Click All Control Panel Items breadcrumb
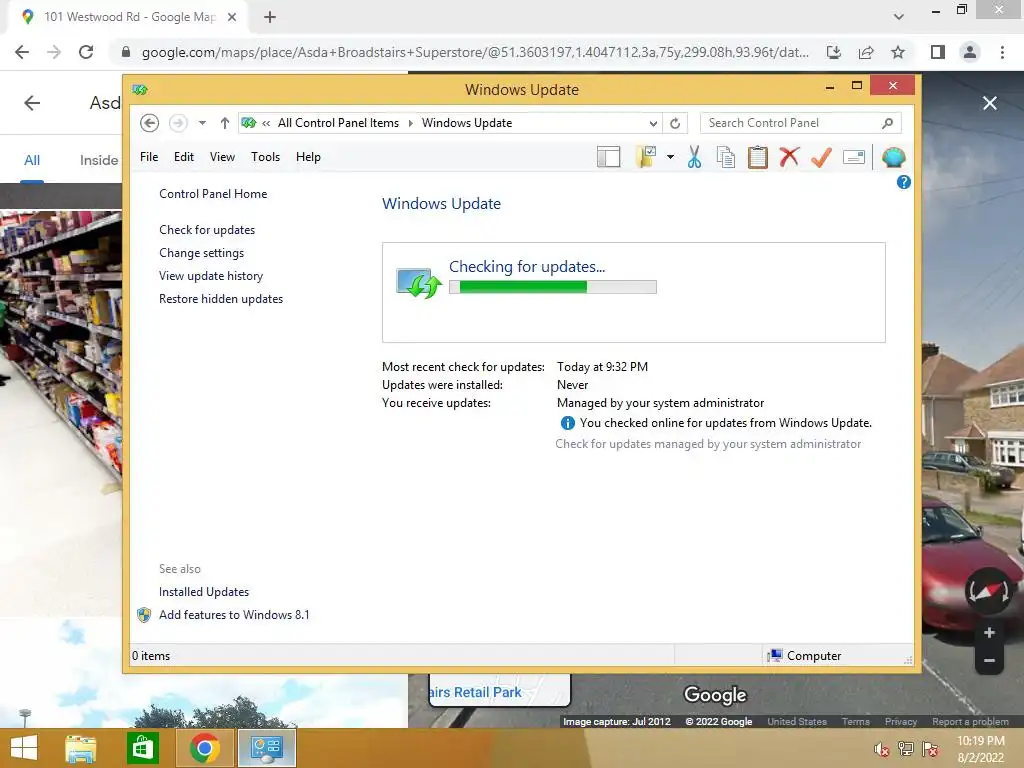 pyautogui.click(x=338, y=123)
